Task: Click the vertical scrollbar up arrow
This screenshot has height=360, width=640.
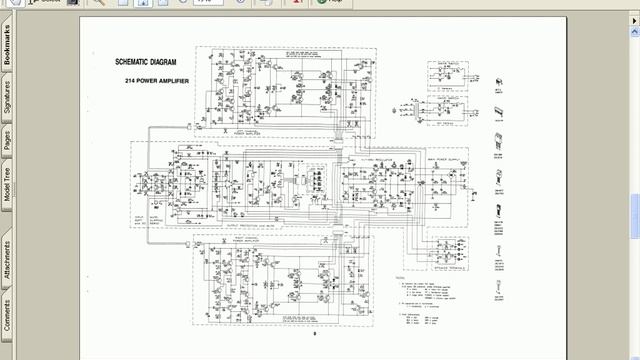Action: [635, 31]
